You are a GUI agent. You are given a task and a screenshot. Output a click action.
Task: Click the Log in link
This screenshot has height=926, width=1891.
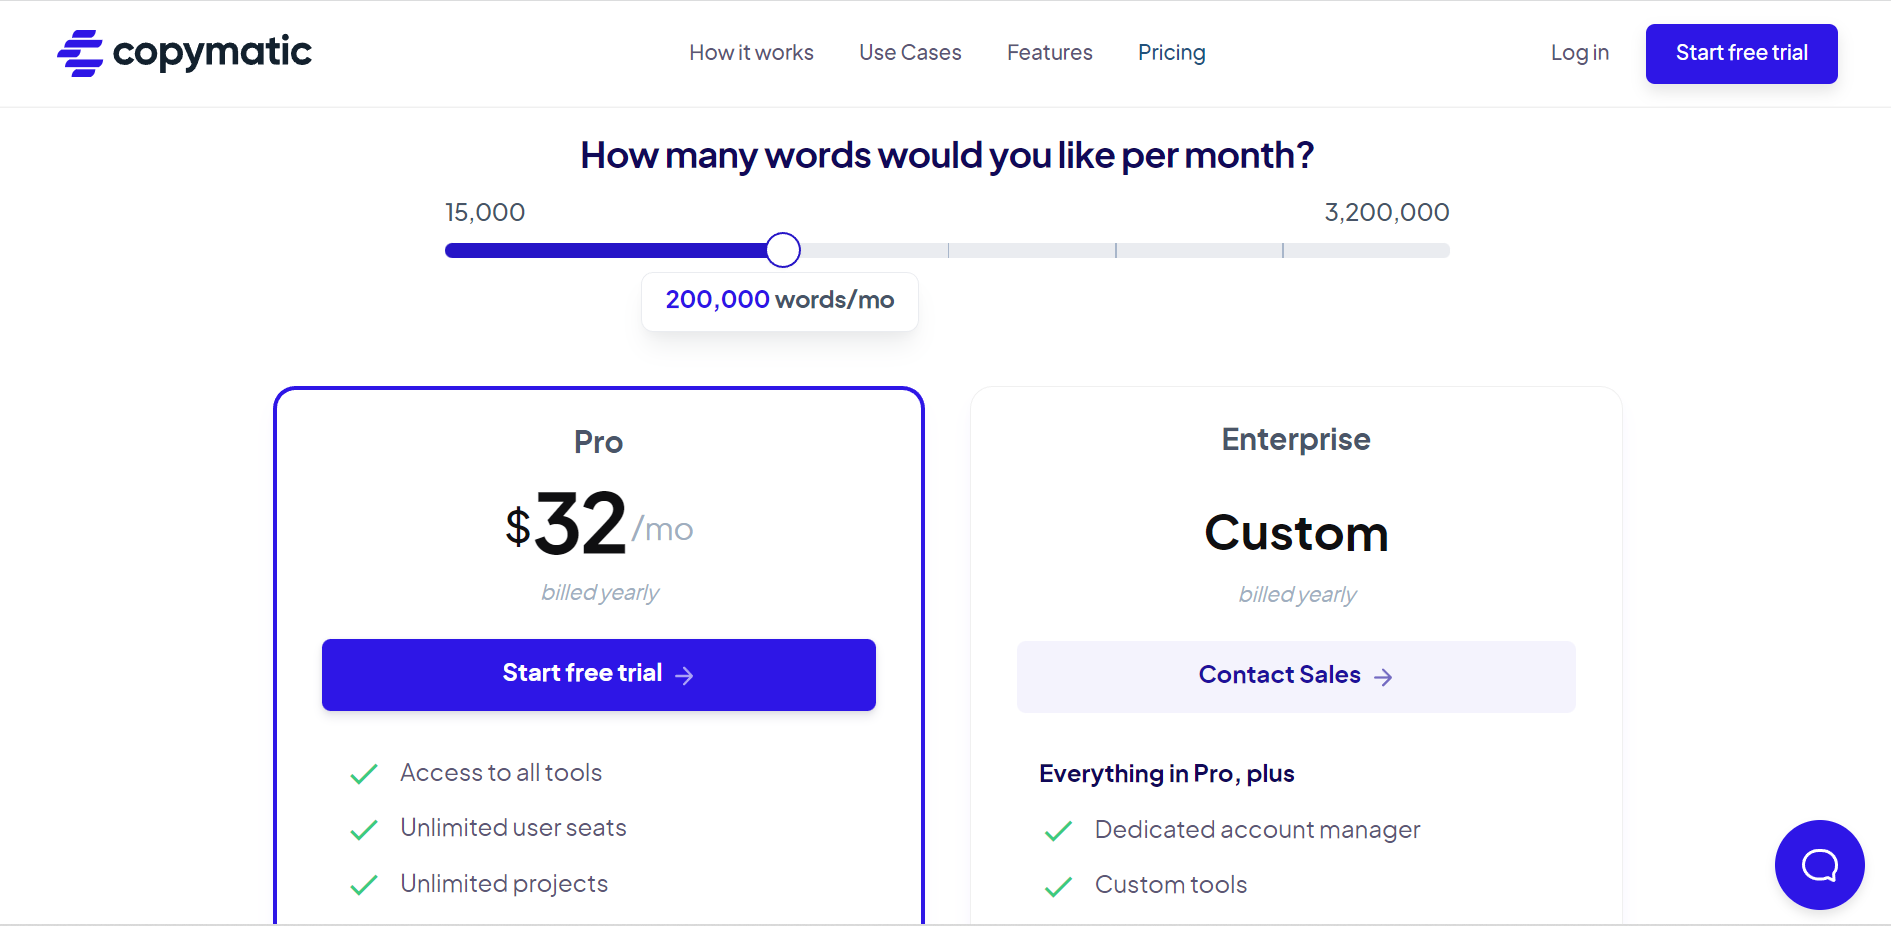tap(1579, 53)
